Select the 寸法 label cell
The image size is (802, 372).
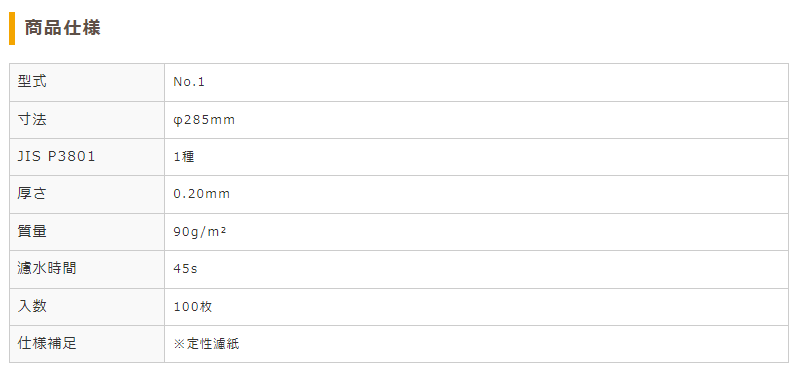click(87, 120)
